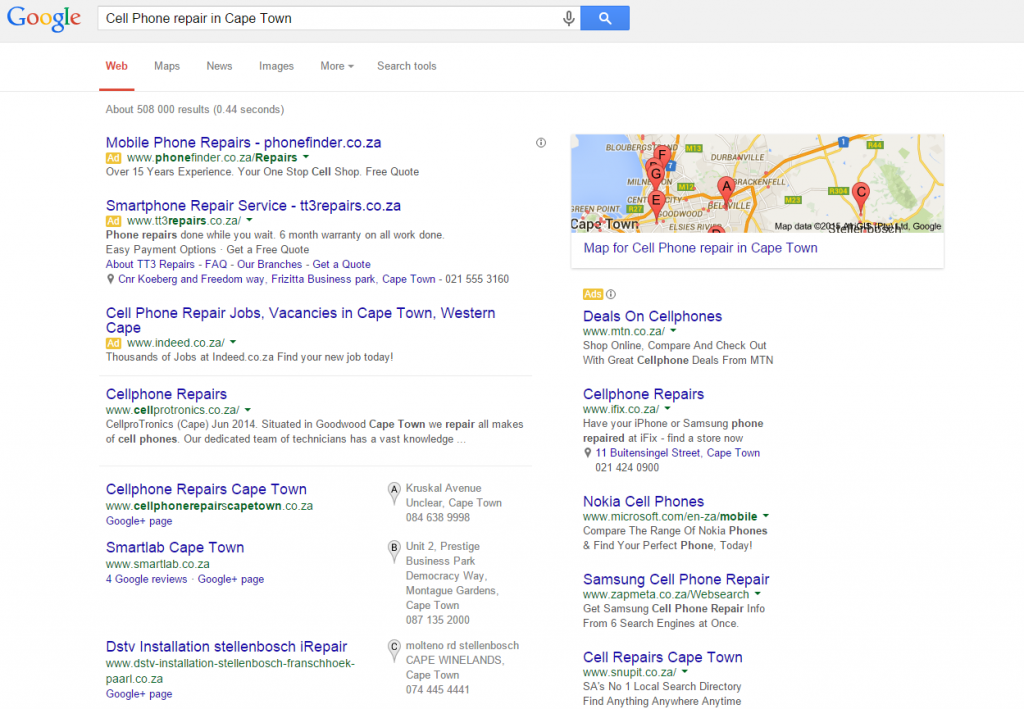This screenshot has height=709, width=1024.
Task: Expand dropdown arrow next to zapmeta.co.za URL
Action: pos(758,594)
